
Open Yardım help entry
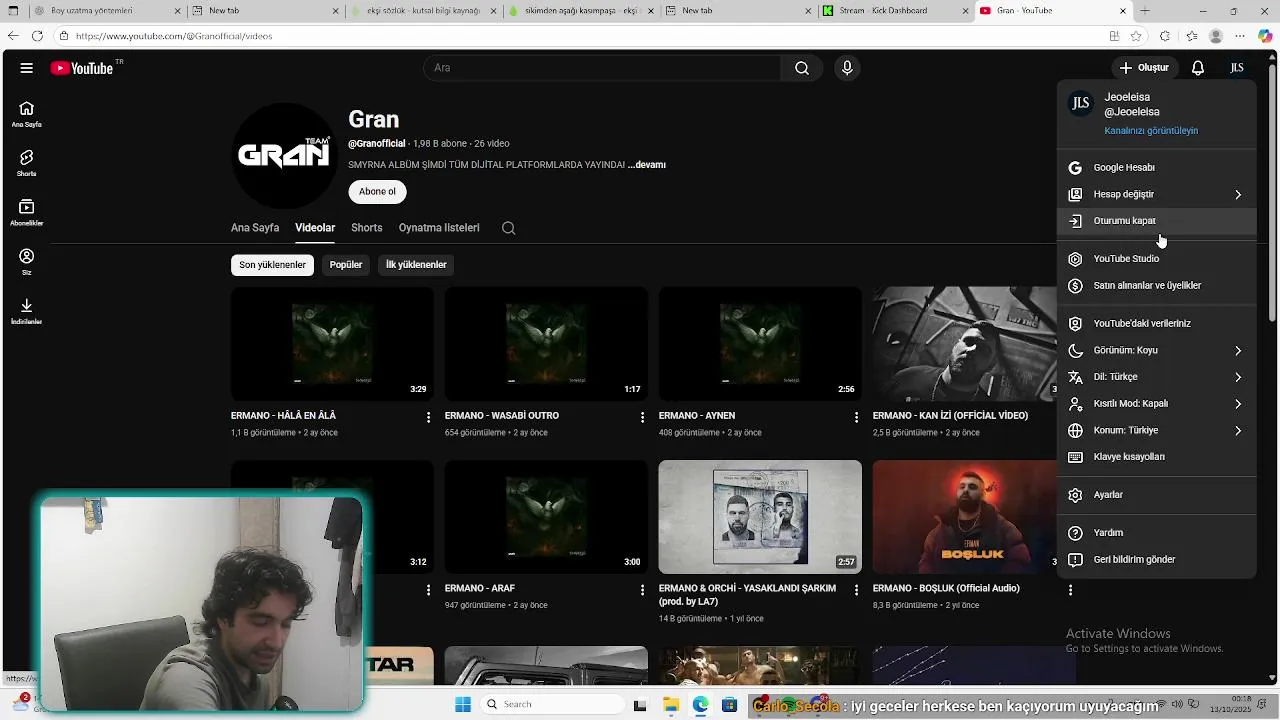tap(1157, 533)
